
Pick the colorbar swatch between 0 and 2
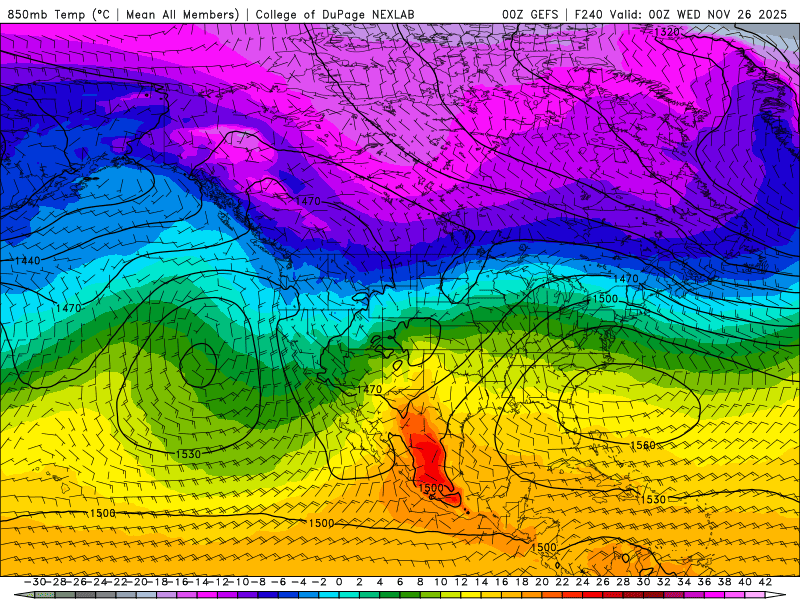click(349, 595)
